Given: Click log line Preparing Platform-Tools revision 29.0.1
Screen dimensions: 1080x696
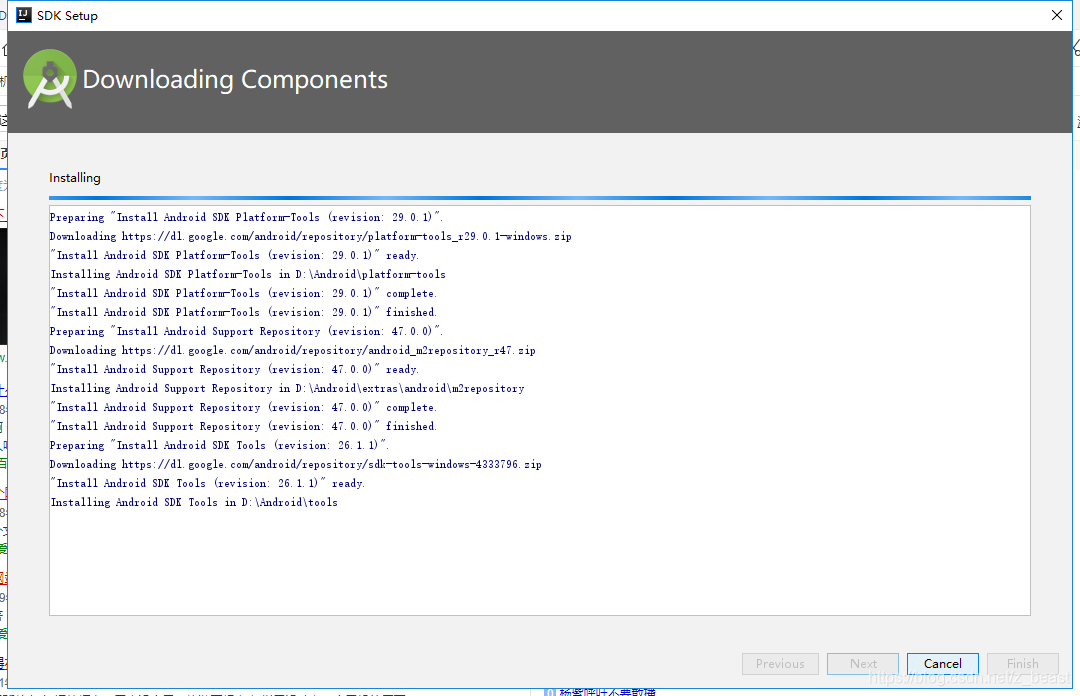Looking at the screenshot, I should tap(246, 217).
